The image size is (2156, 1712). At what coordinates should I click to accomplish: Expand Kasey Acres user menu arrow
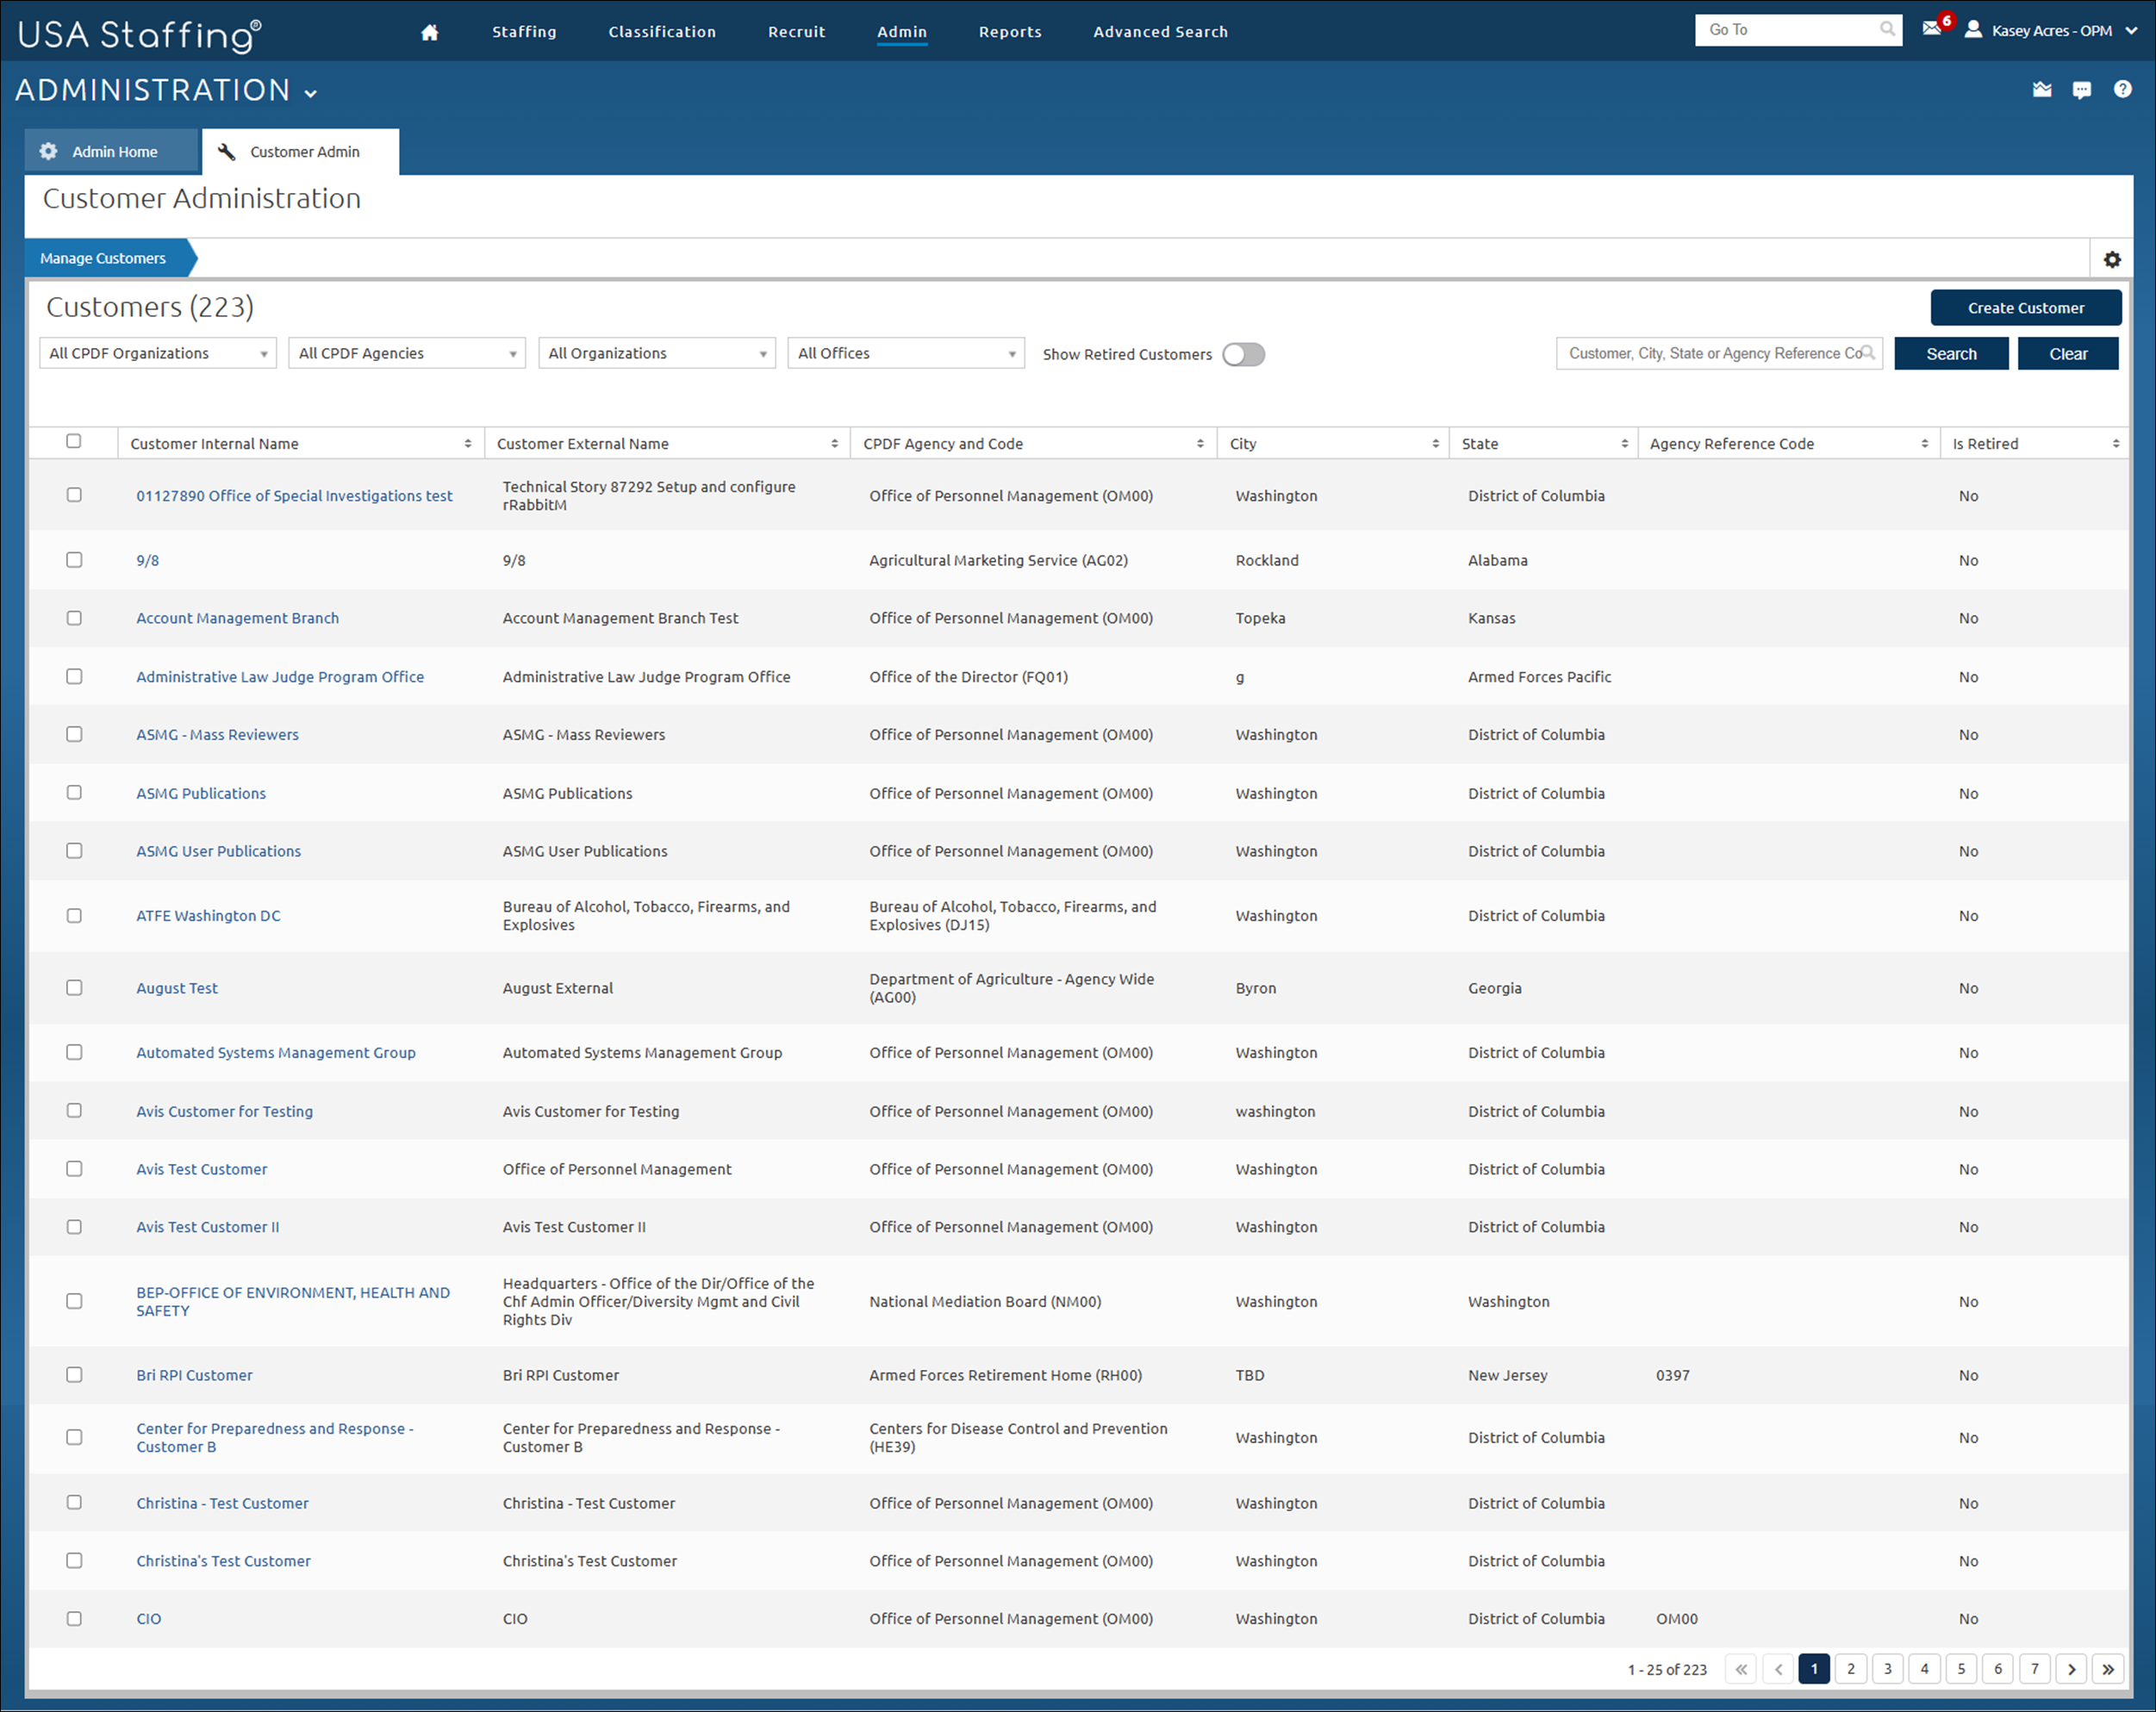2131,31
